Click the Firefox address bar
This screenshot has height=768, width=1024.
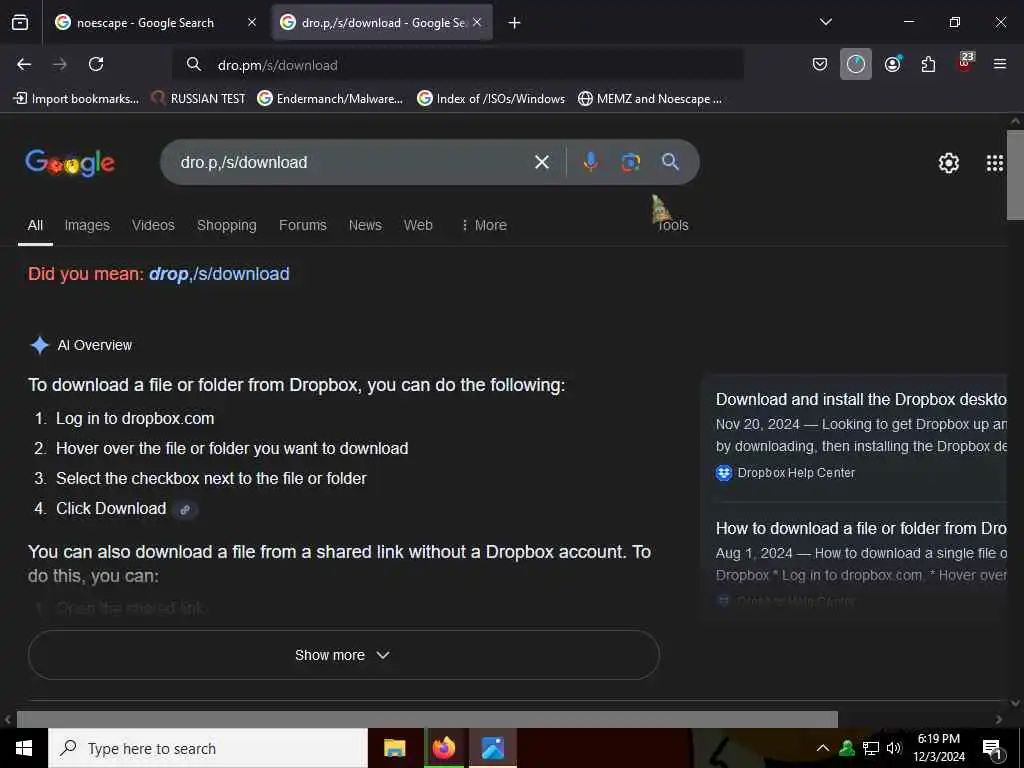[457, 65]
